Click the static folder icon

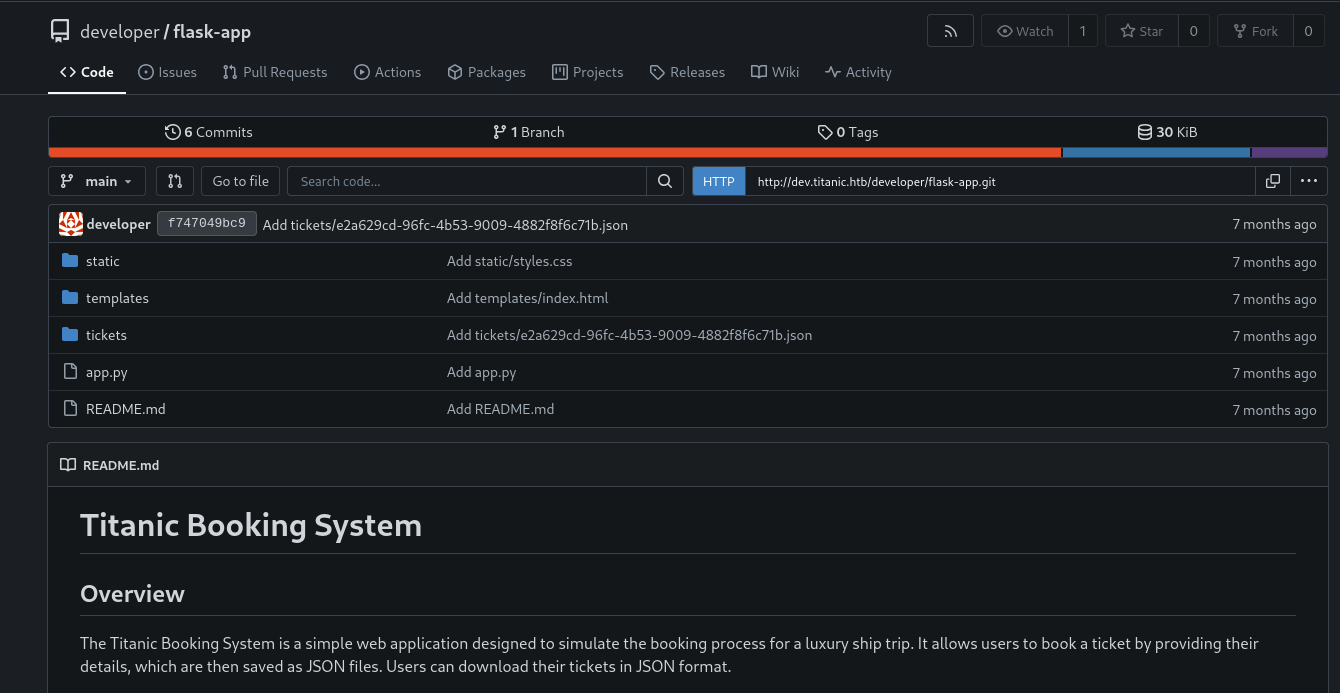70,261
